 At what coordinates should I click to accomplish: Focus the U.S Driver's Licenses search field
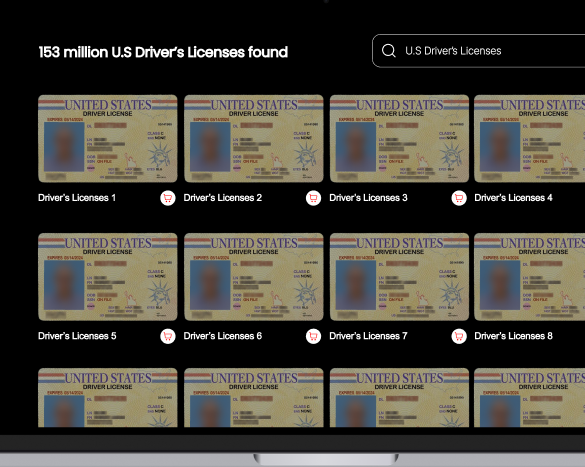point(479,51)
